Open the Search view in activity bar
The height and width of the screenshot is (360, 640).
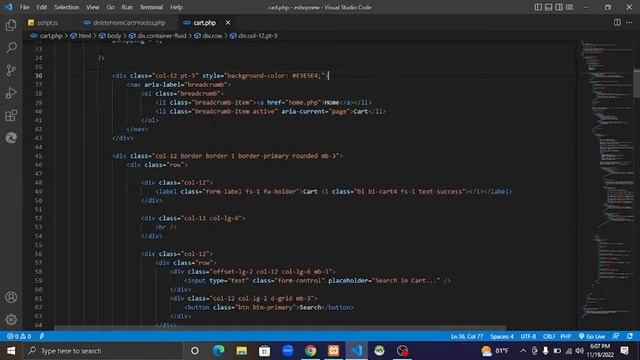(11, 47)
